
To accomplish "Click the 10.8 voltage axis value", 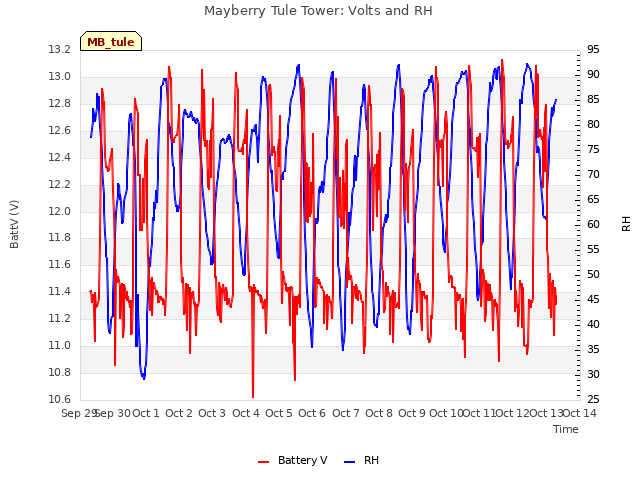I will [60, 372].
